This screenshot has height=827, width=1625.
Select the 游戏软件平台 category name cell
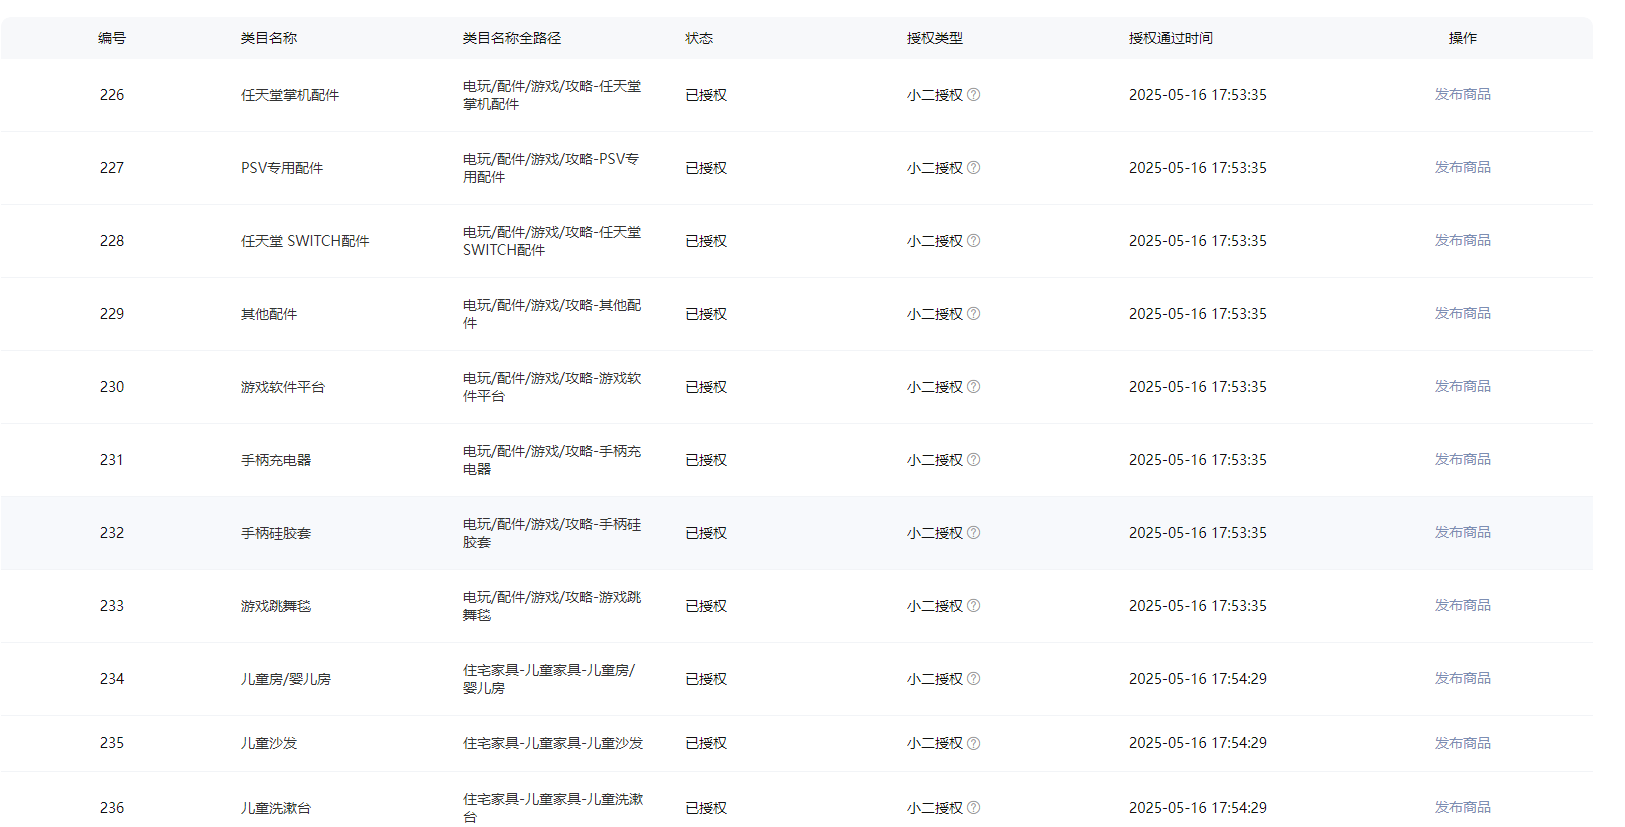pyautogui.click(x=282, y=387)
